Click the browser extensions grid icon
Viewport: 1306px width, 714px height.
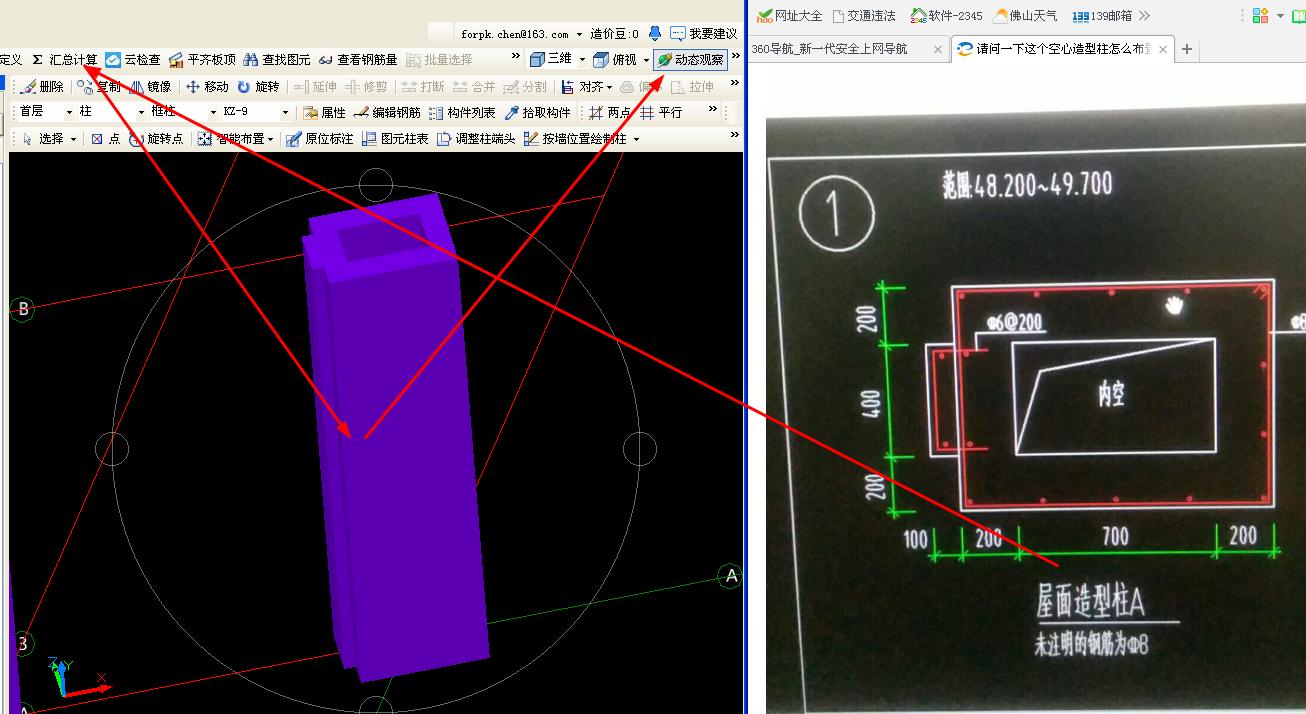coord(1260,15)
